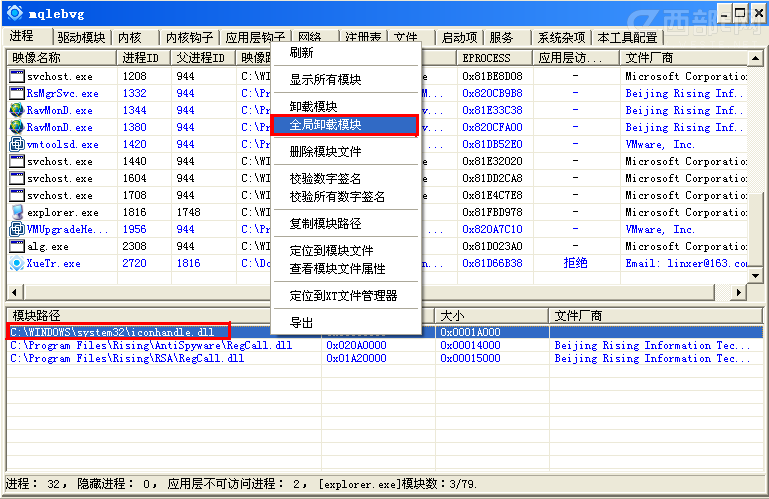
Task: Click the svchost.exe icon for PID 1208
Action: [x=16, y=76]
